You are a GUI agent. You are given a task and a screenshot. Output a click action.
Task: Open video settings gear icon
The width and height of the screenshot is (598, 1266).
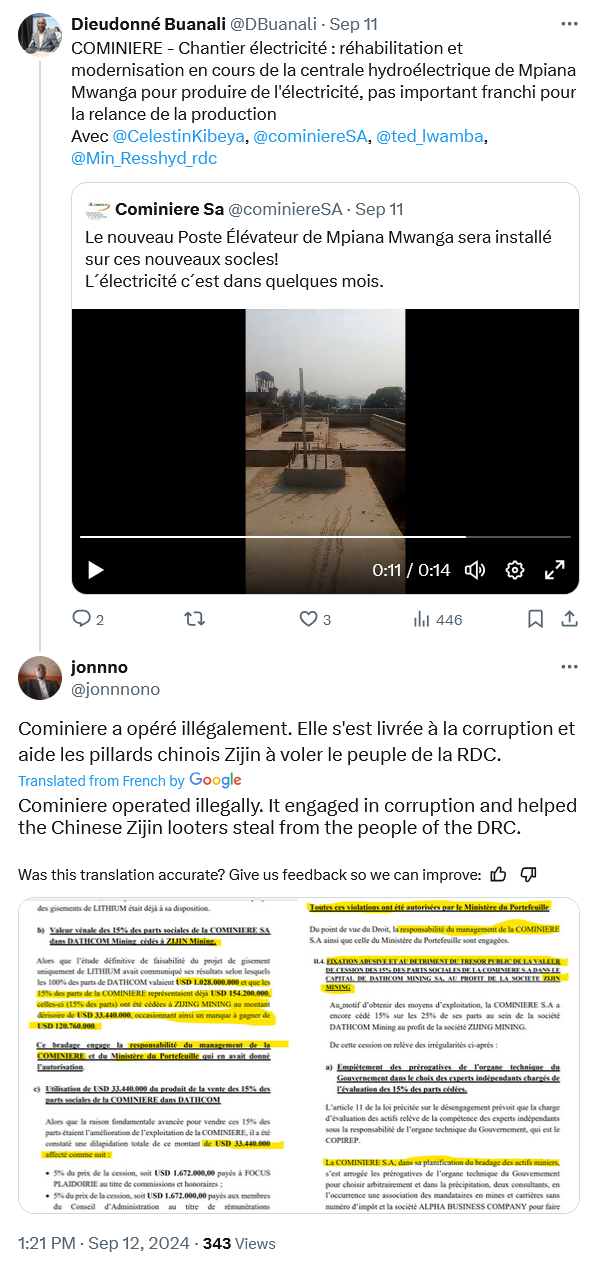(515, 570)
